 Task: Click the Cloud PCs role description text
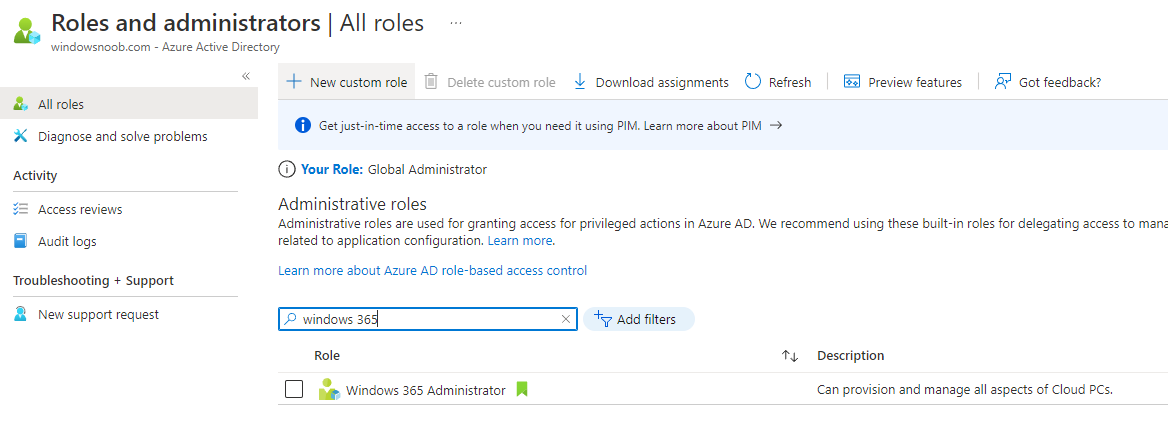click(965, 390)
